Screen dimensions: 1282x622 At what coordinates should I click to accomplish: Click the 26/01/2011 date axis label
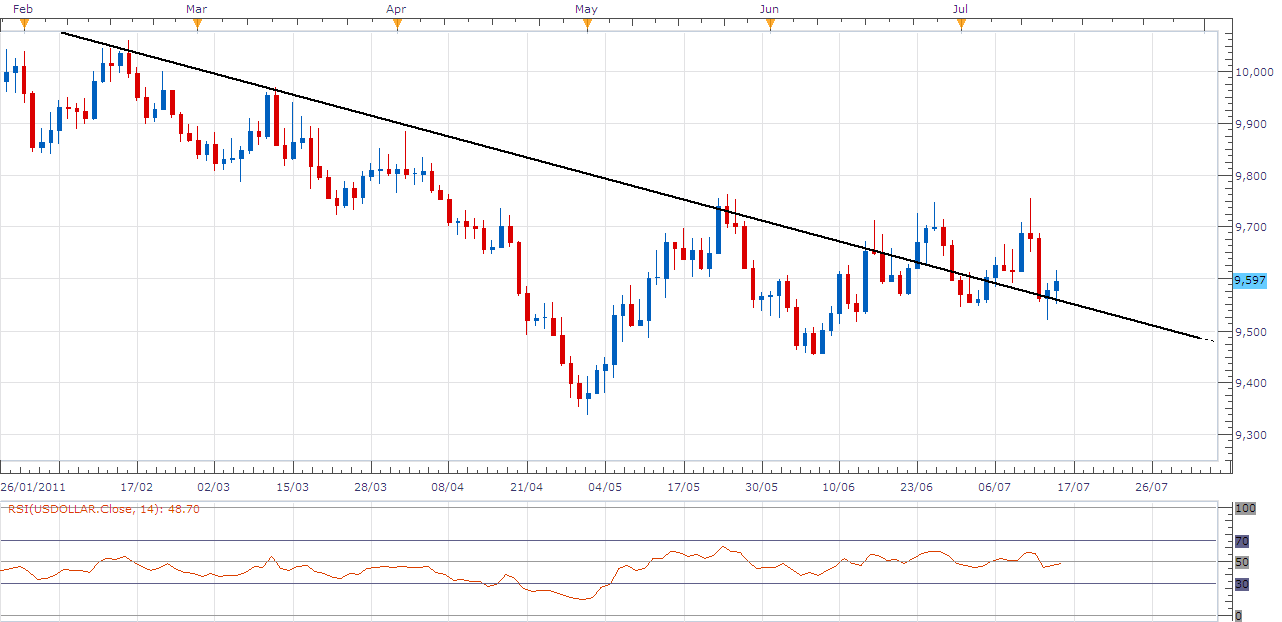33,487
